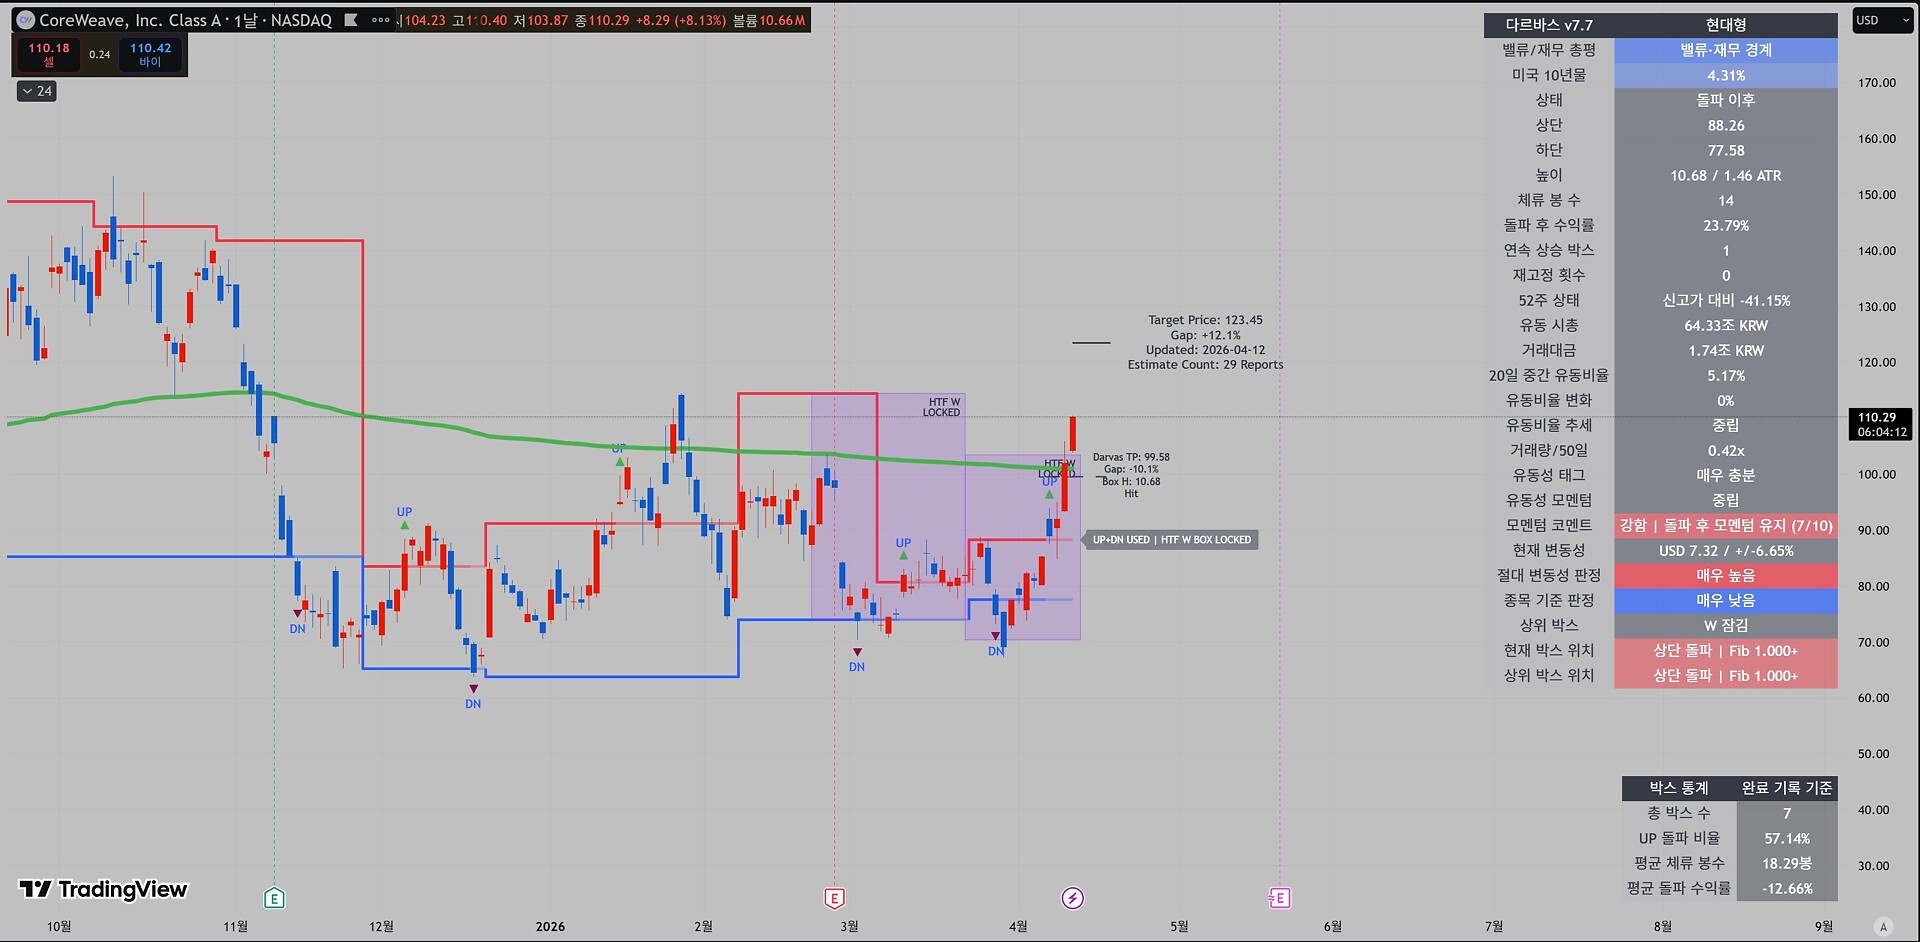Click the 강함 | 돌파 후 모멘텀 유지 cell
This screenshot has width=1920, height=942.
pos(1726,525)
